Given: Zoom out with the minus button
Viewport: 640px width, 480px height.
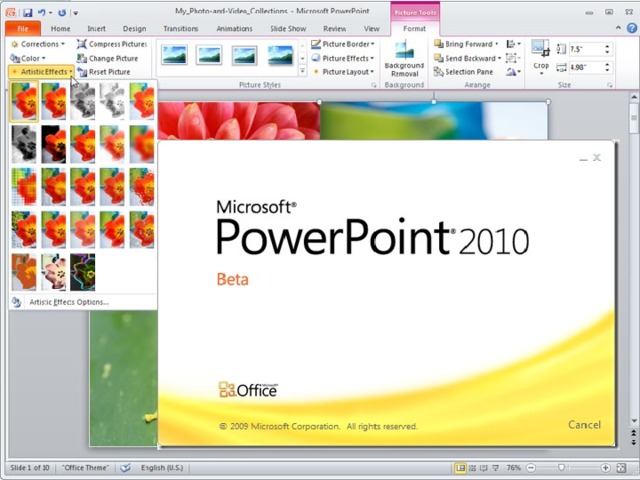Looking at the screenshot, I should 531,468.
